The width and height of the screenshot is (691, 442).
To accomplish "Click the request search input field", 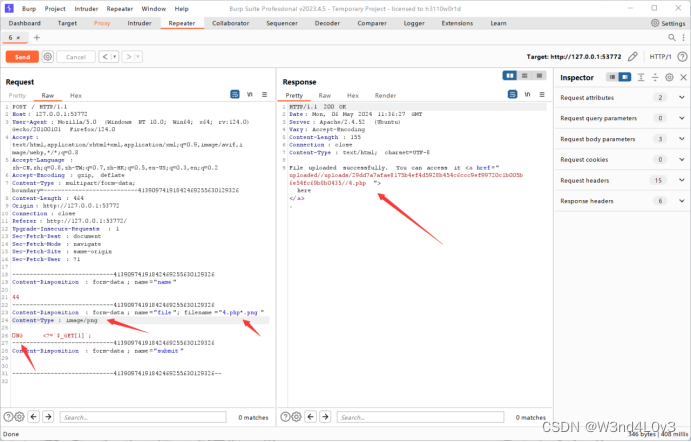I will (143, 417).
